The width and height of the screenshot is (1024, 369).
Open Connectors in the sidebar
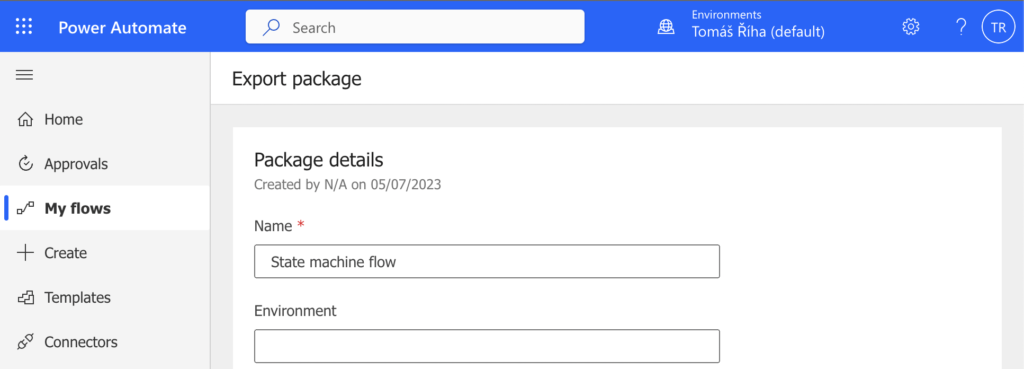tap(104, 342)
